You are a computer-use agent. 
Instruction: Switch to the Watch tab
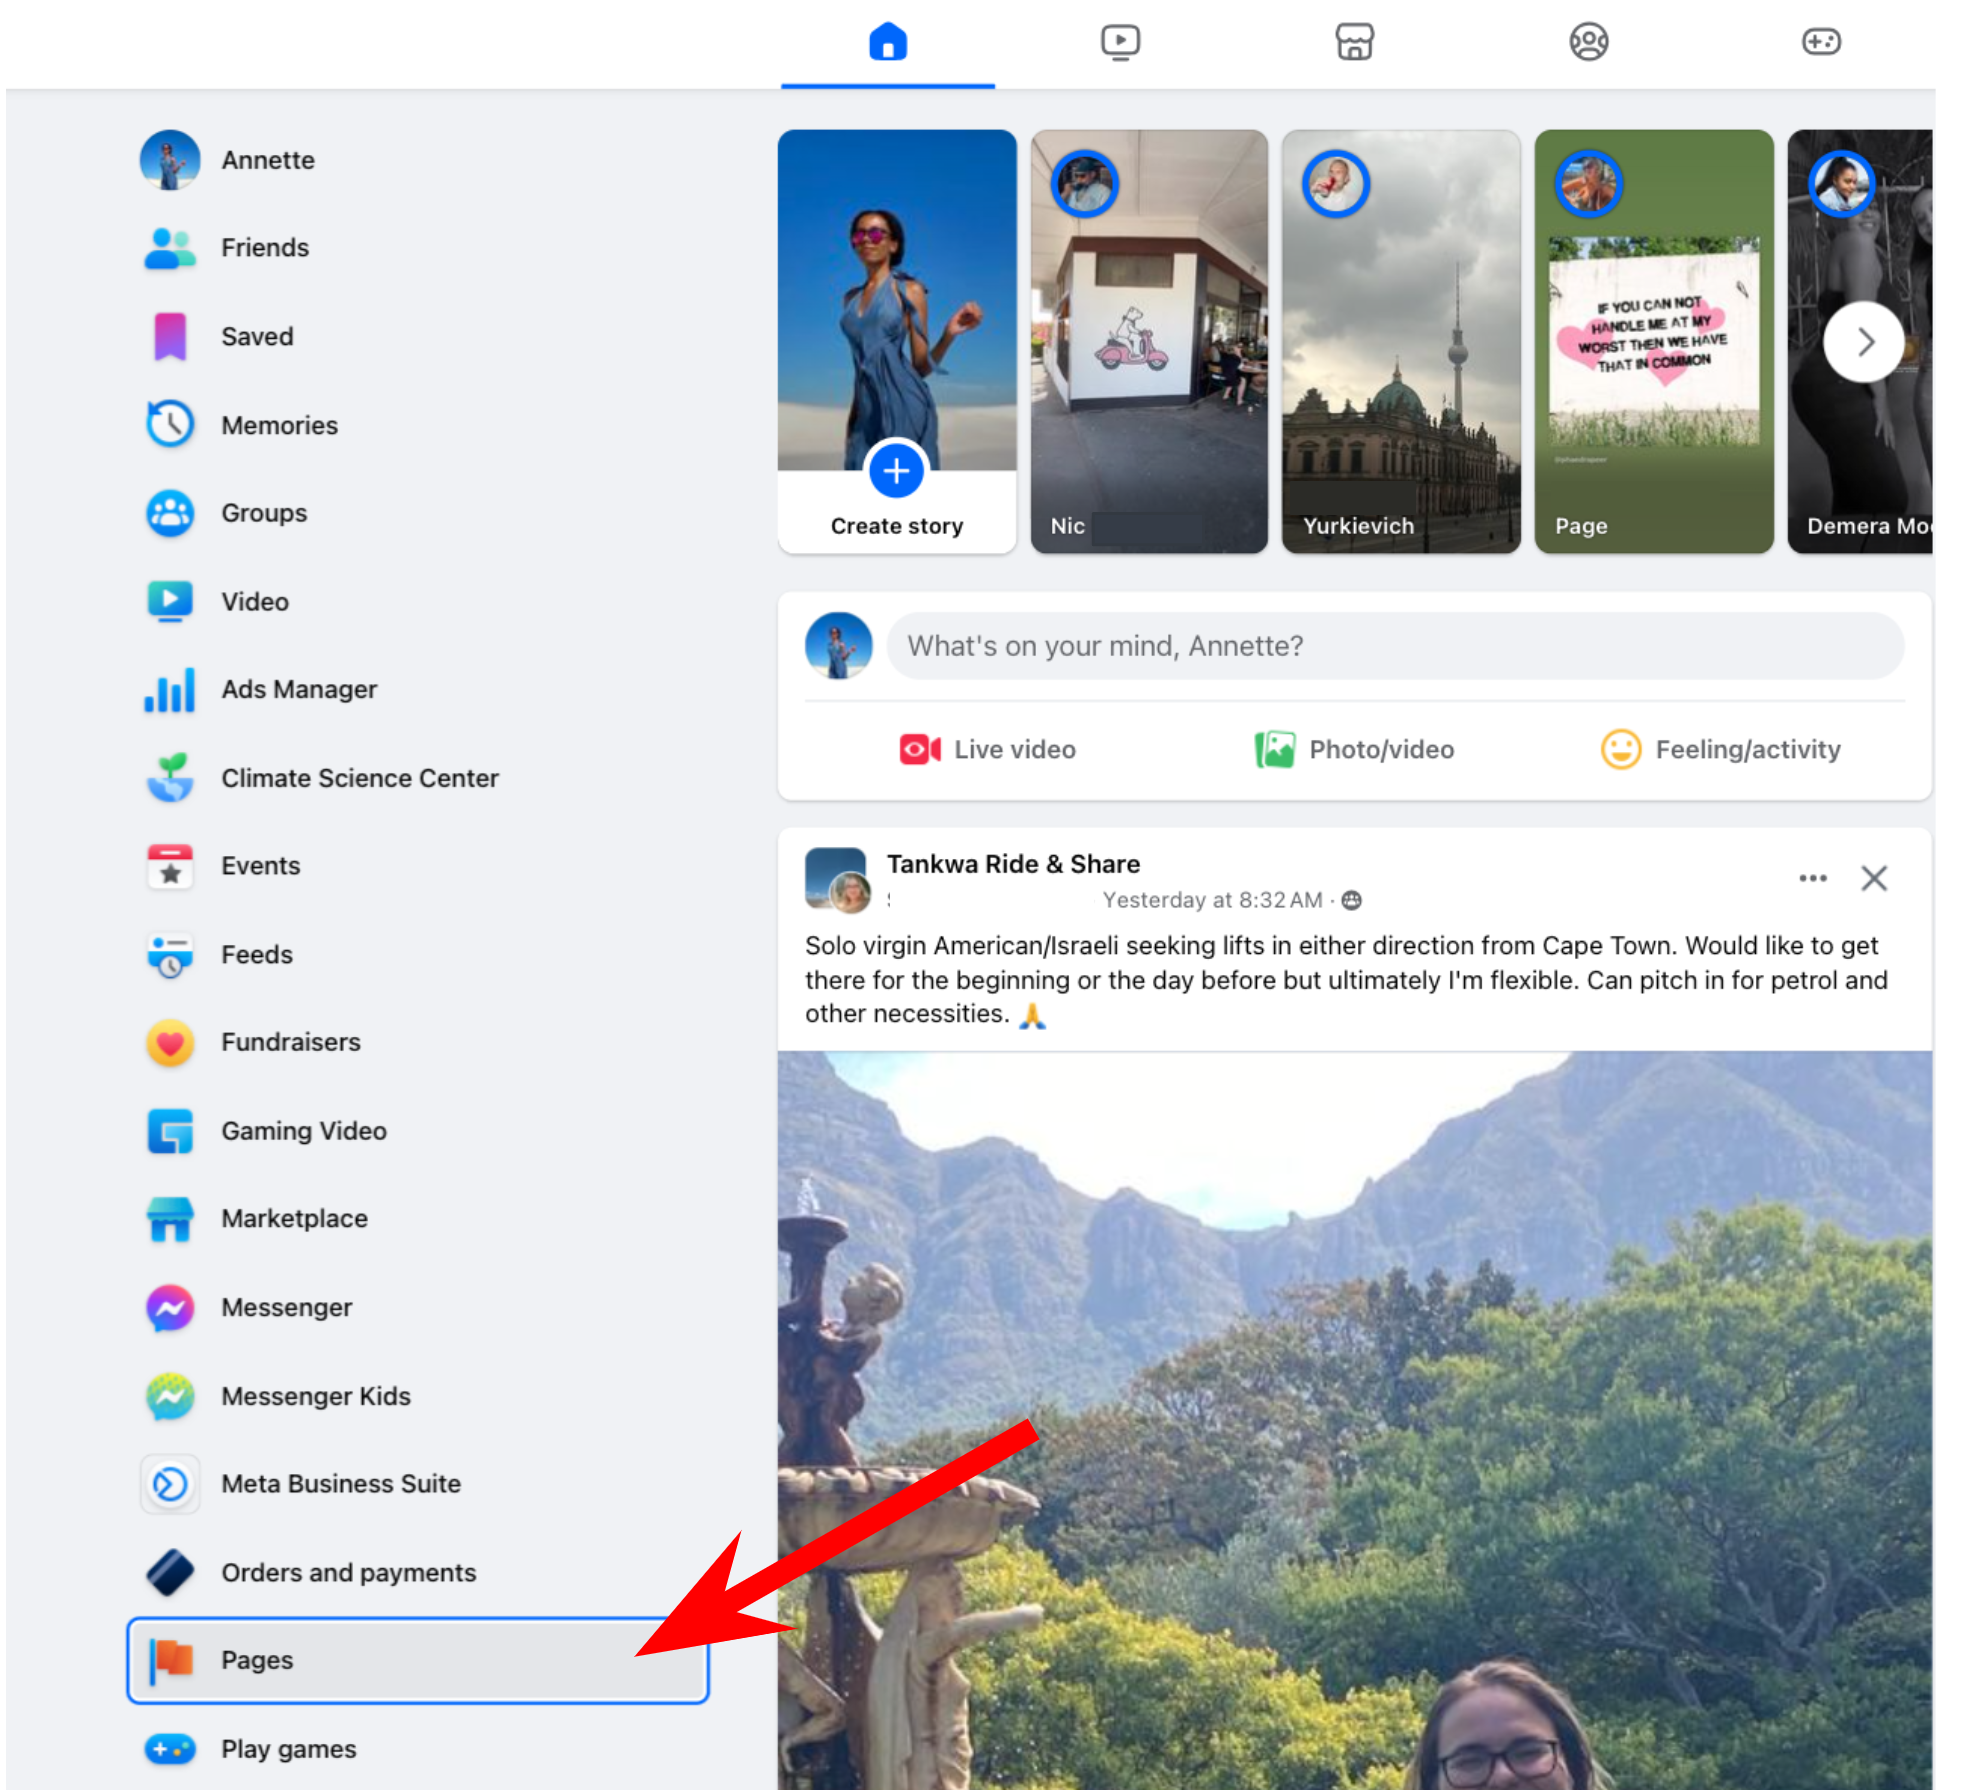point(1121,42)
